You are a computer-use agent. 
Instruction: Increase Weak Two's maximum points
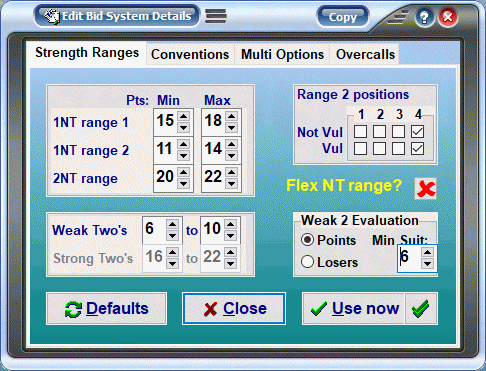pyautogui.click(x=230, y=224)
